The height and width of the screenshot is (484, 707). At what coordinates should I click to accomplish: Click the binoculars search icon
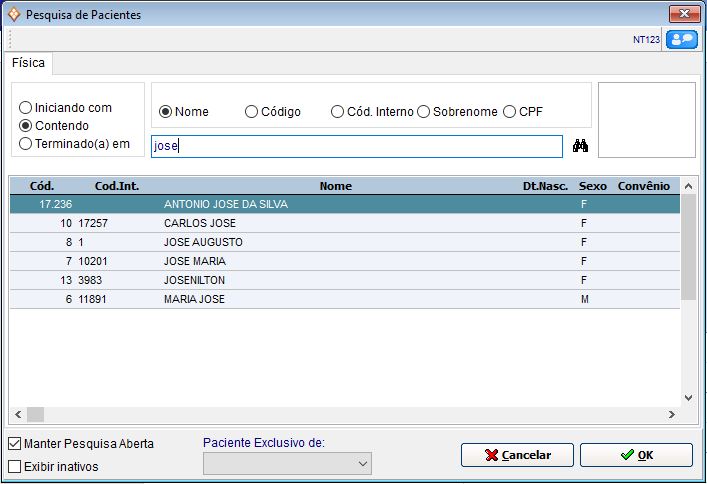(x=580, y=146)
